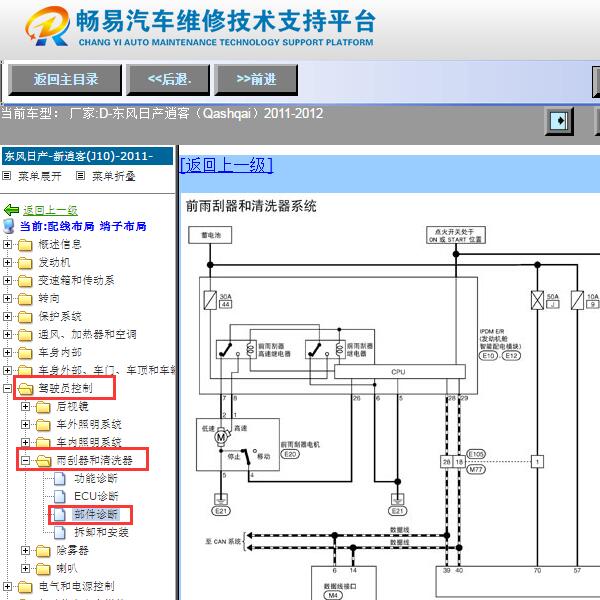600x600 pixels.
Task: Go back with the <<后退 button
Action: click(168, 80)
